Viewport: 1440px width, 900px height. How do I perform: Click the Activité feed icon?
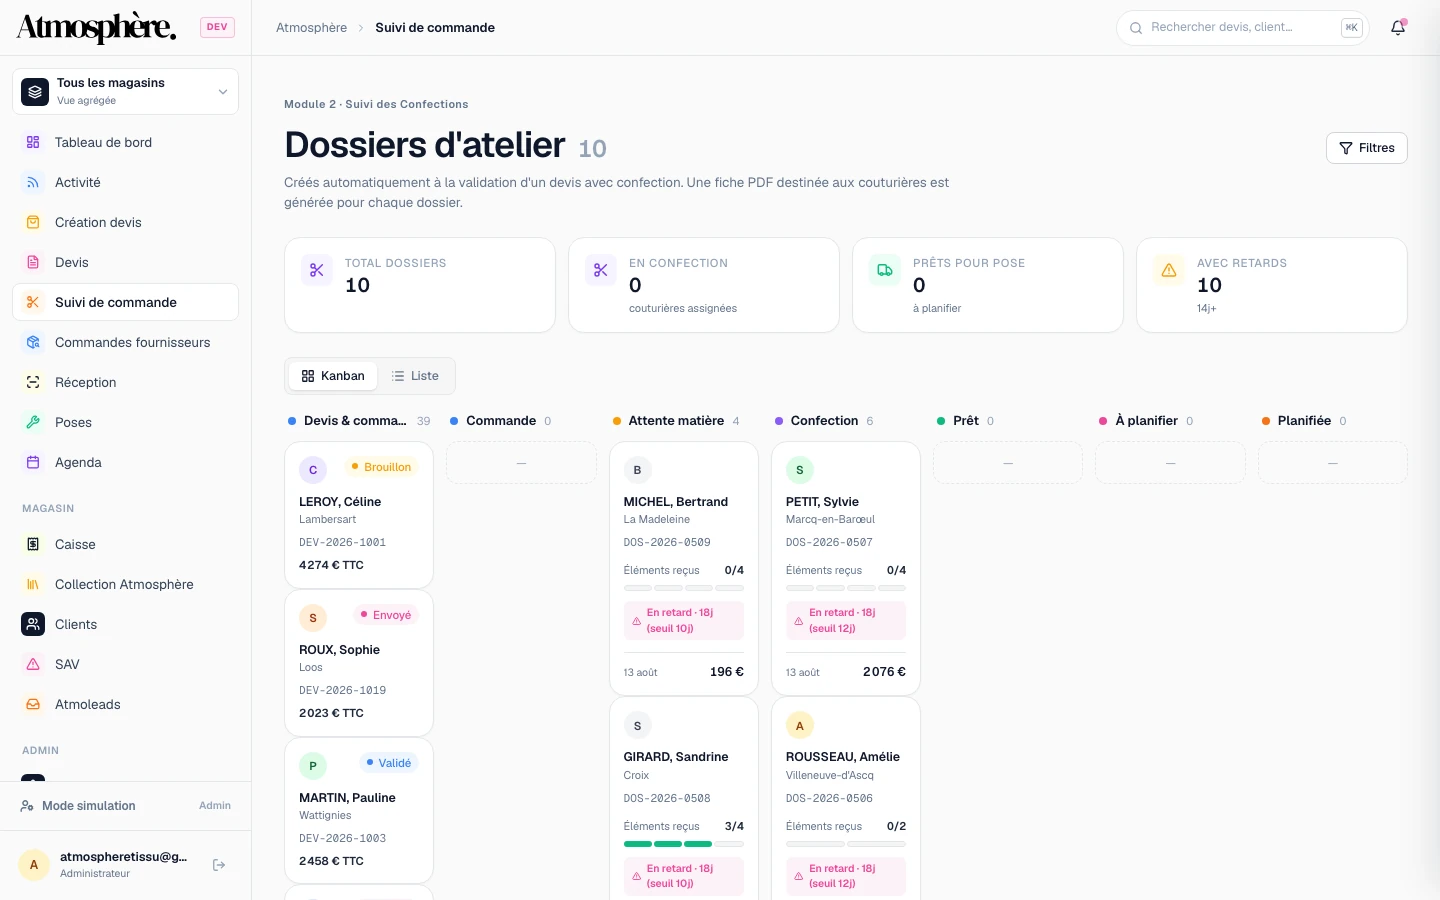tap(33, 182)
